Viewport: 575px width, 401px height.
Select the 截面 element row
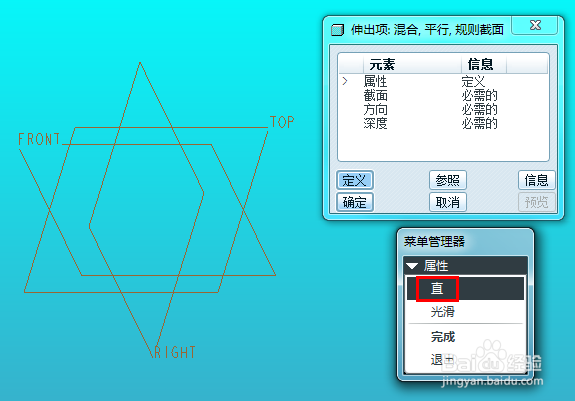click(443, 95)
